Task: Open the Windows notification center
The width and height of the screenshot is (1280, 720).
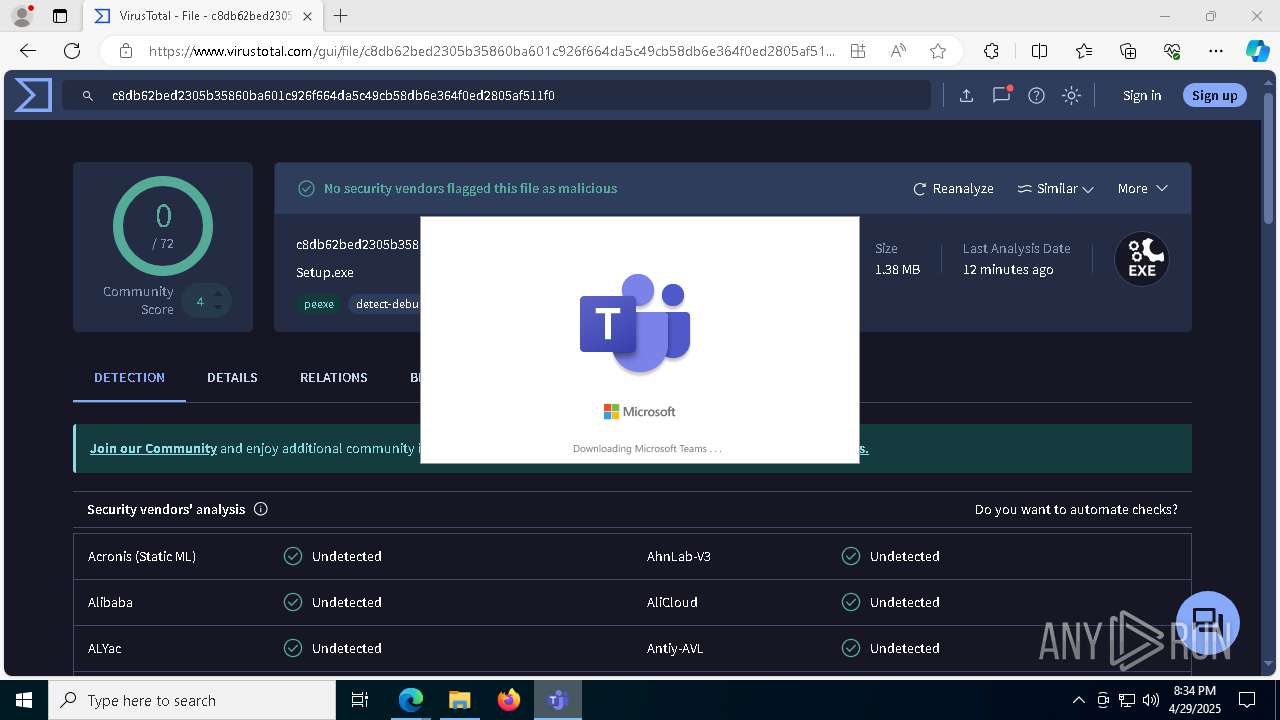Action: 1247,700
